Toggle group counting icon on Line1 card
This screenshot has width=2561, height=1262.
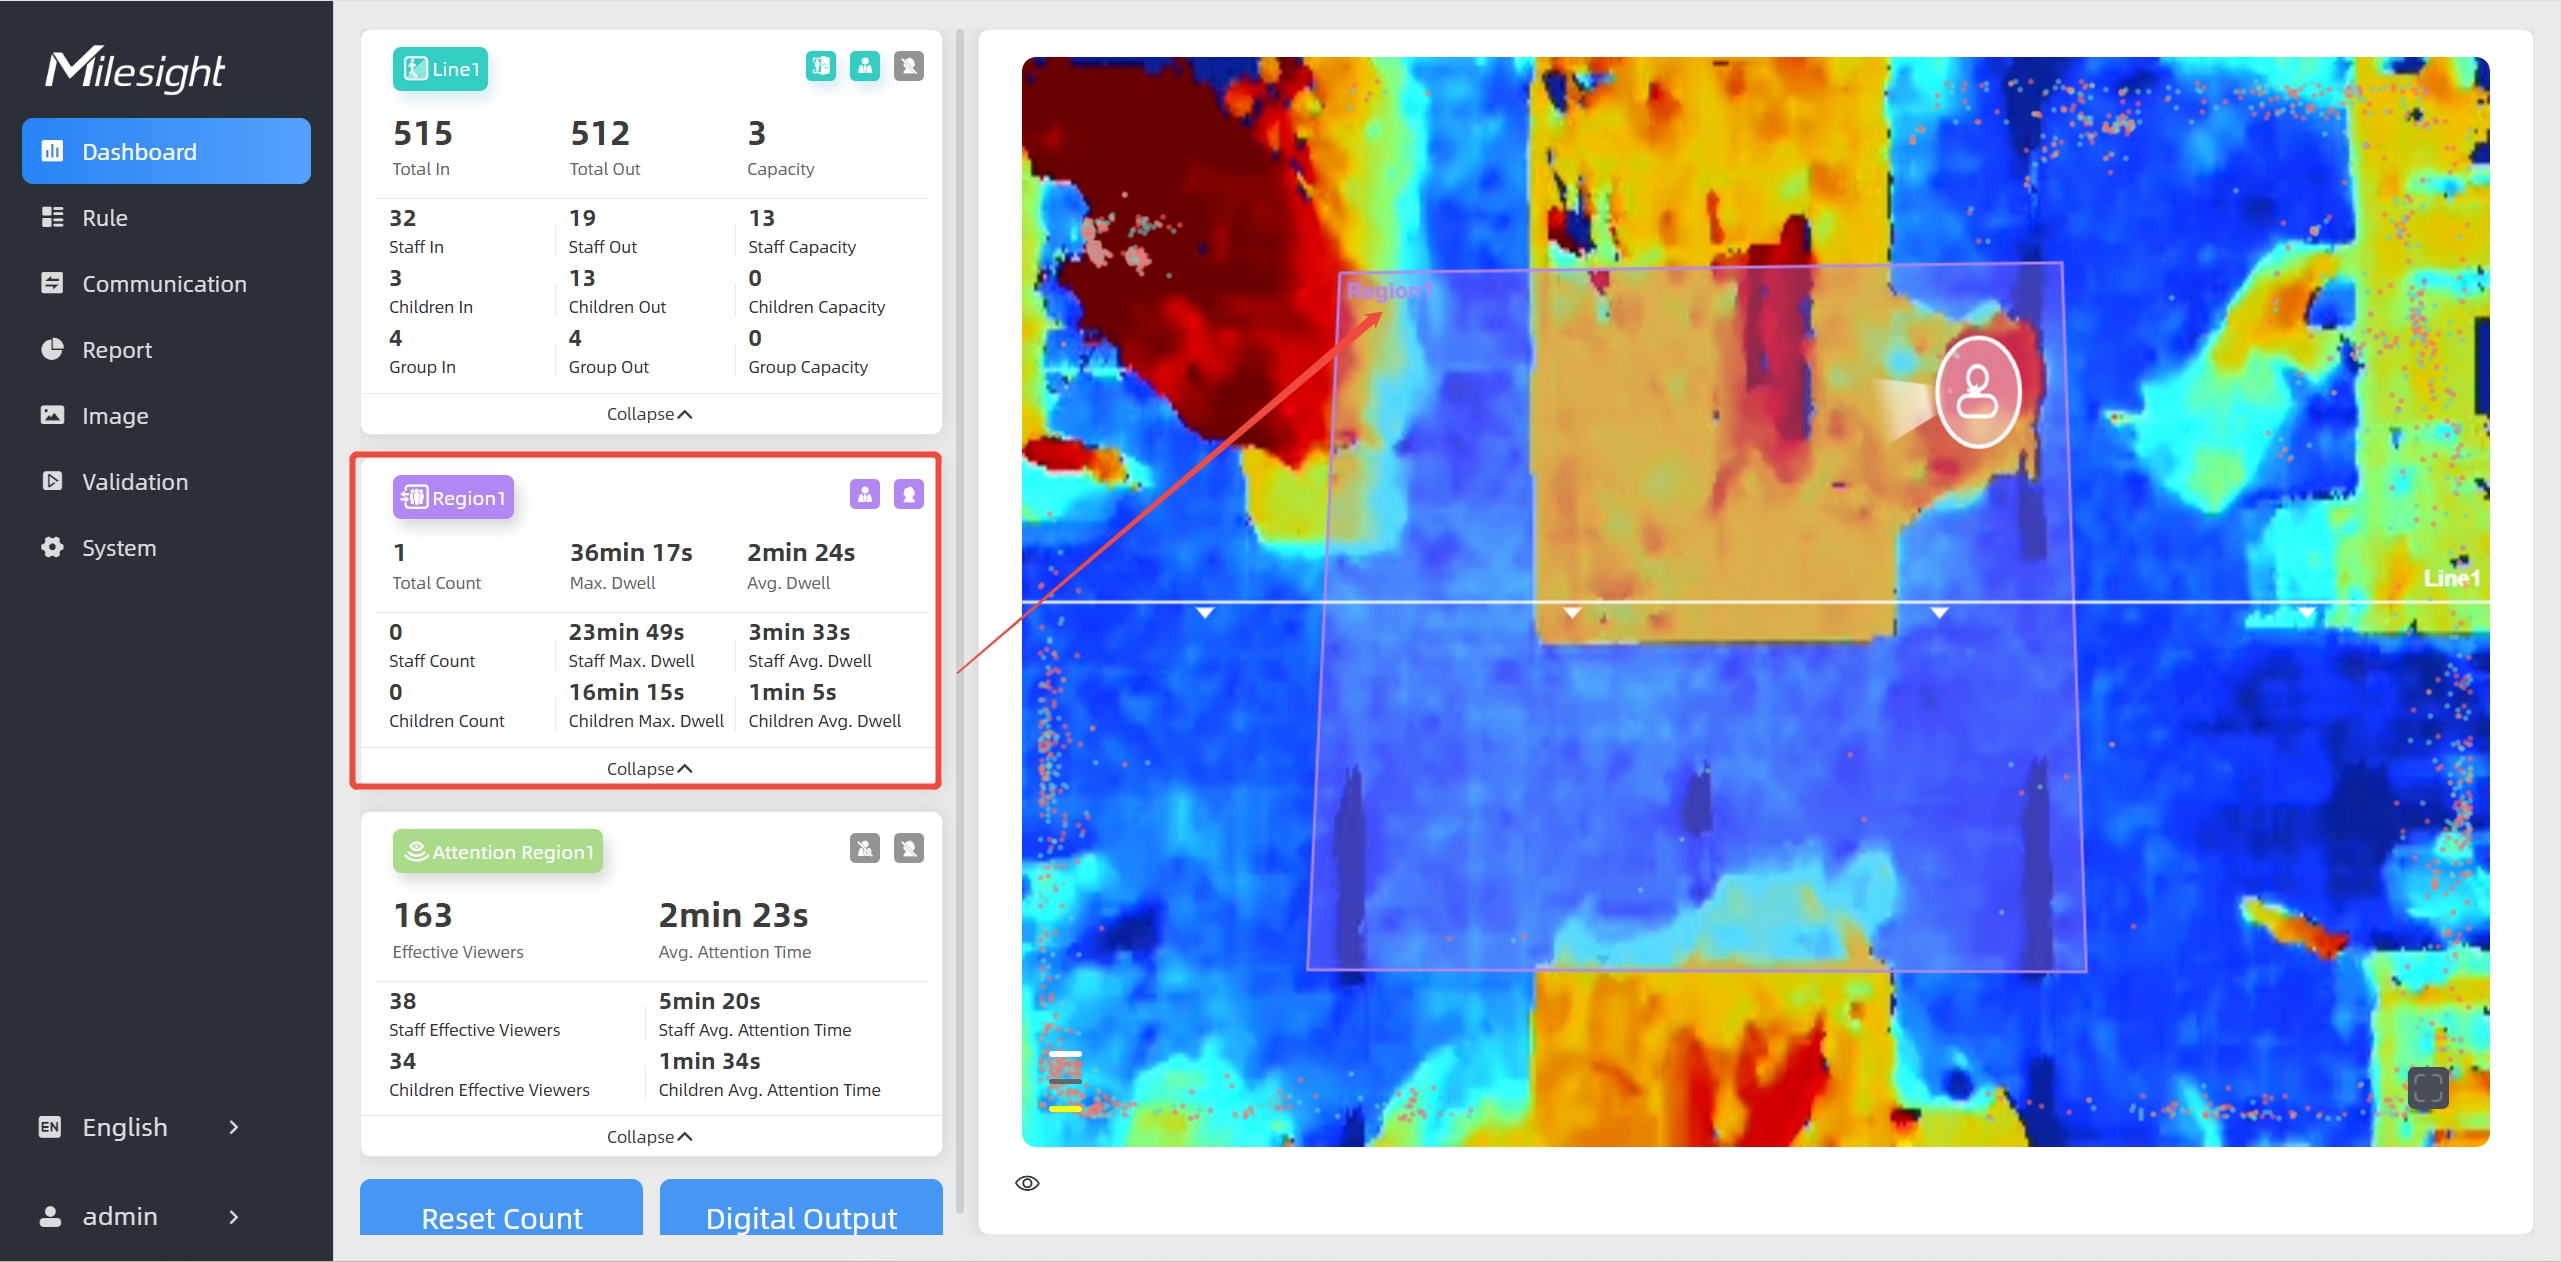(x=820, y=66)
